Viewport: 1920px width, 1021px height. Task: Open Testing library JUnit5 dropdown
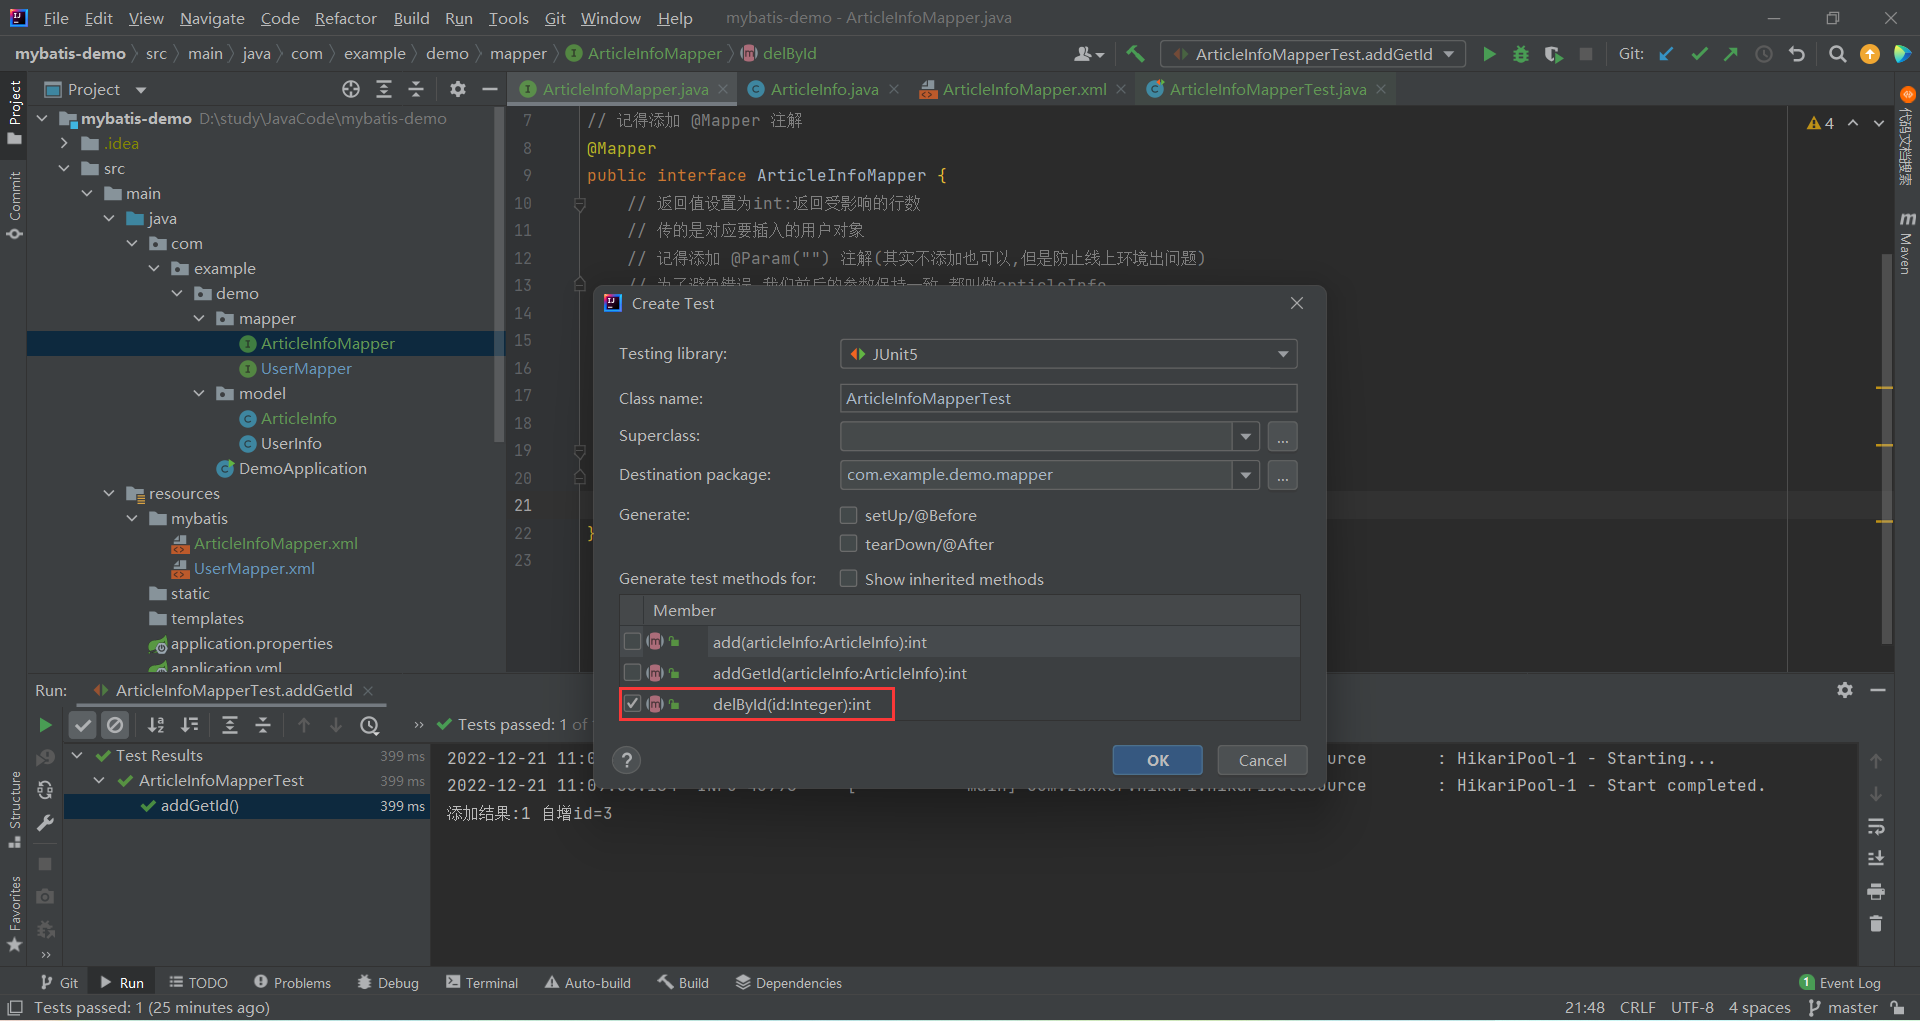(1068, 354)
